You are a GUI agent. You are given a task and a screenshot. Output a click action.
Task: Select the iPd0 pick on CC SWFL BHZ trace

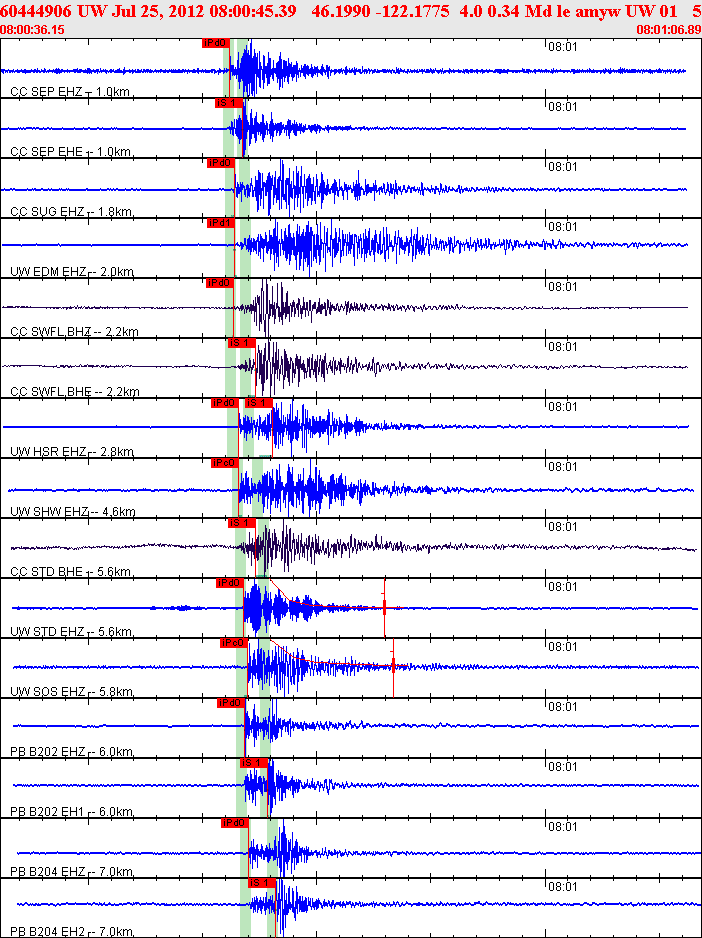click(x=219, y=283)
